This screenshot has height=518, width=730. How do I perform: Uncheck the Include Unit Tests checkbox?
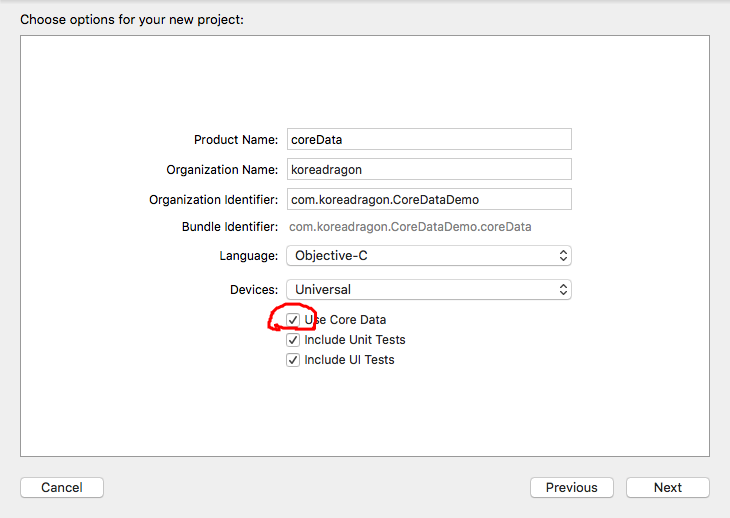(293, 340)
